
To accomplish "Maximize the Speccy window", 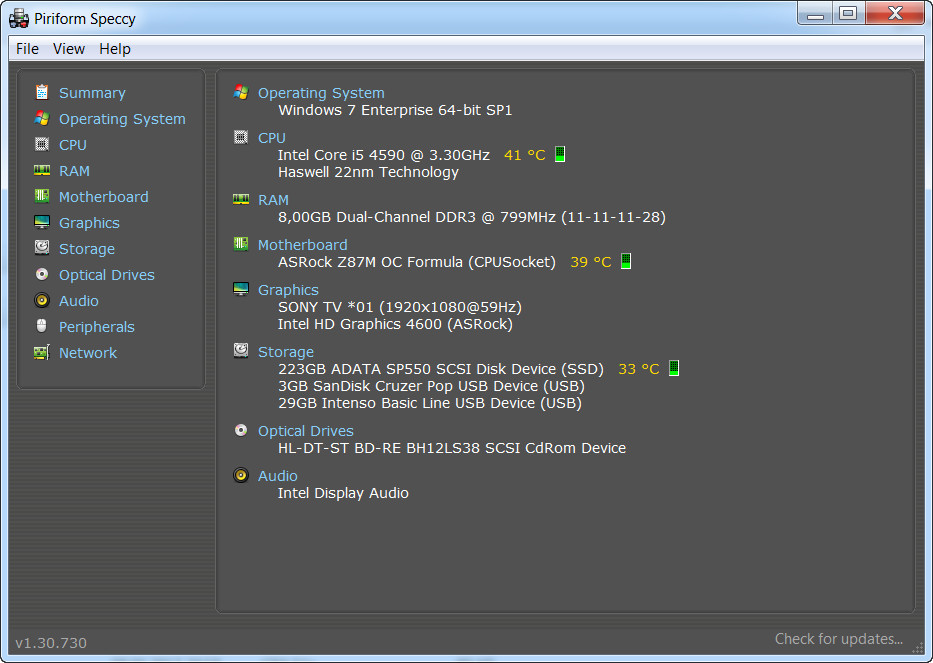I will [x=848, y=13].
